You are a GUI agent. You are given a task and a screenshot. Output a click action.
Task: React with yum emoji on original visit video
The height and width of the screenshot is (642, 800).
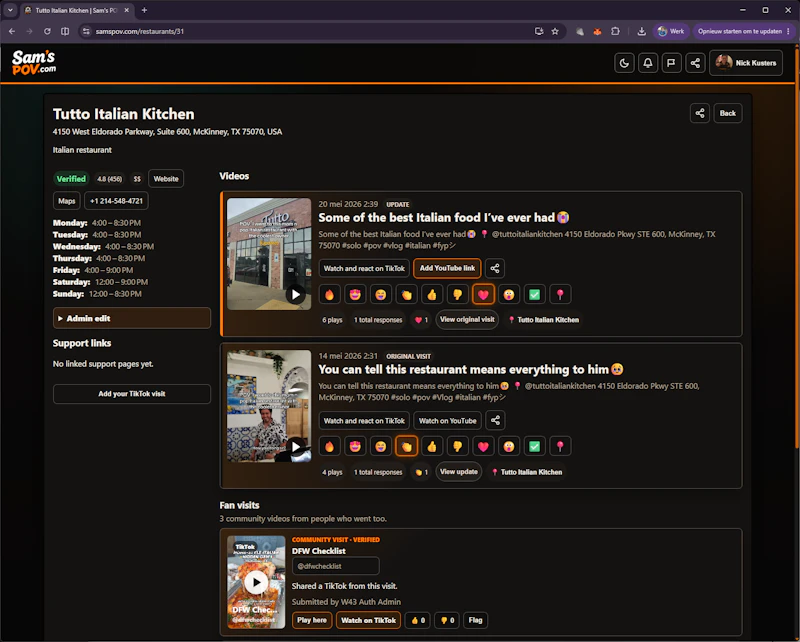pyautogui.click(x=381, y=447)
